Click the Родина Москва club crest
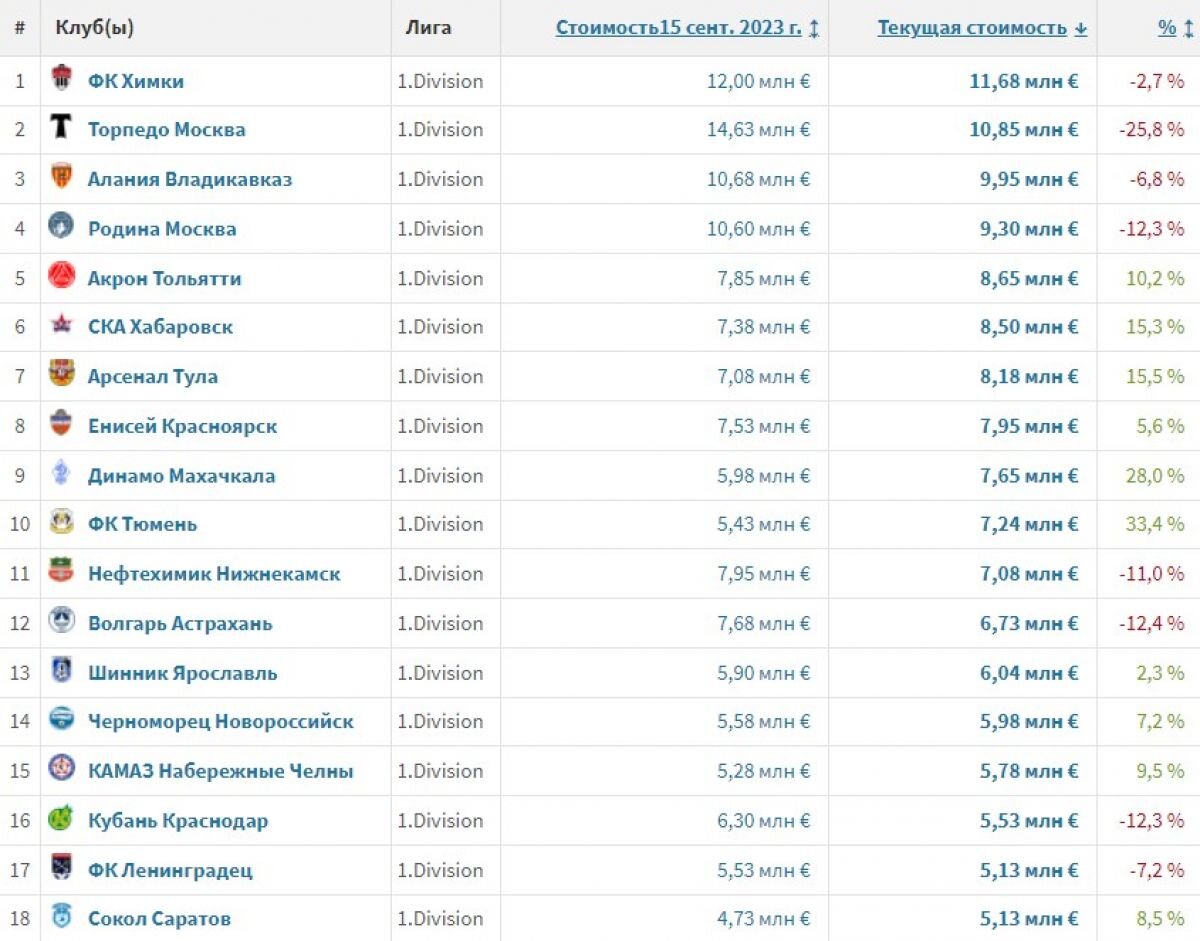This screenshot has height=941, width=1200. 61,226
